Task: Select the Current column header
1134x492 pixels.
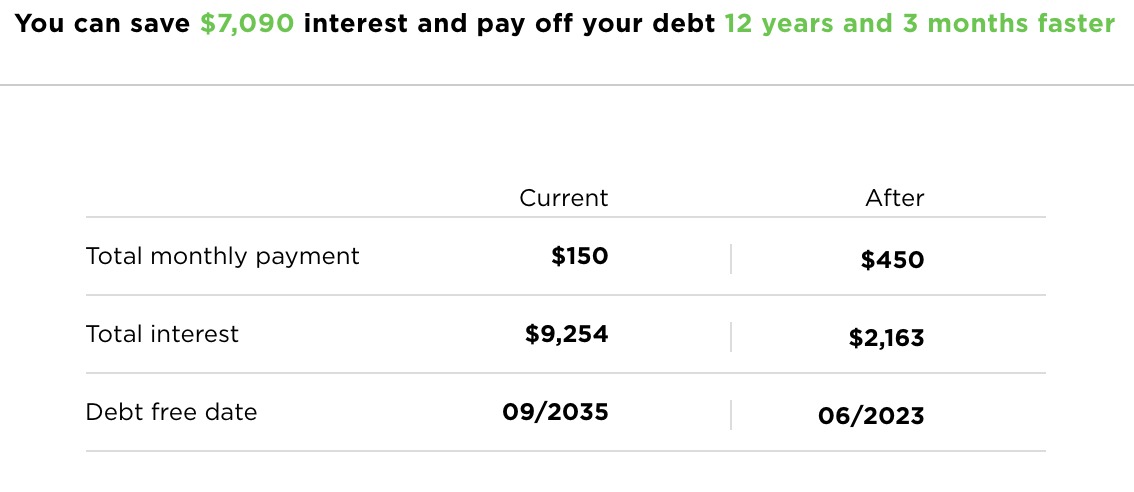Action: (x=563, y=198)
